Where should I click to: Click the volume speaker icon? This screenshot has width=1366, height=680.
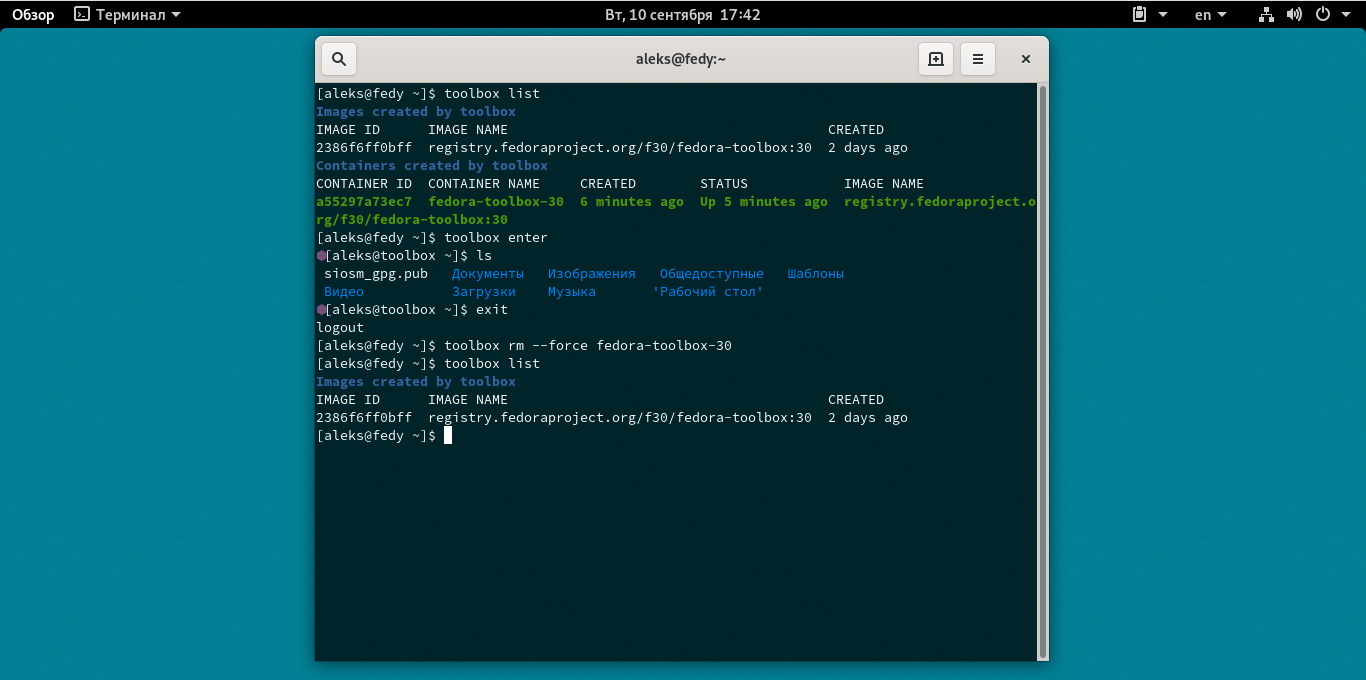coord(1294,15)
